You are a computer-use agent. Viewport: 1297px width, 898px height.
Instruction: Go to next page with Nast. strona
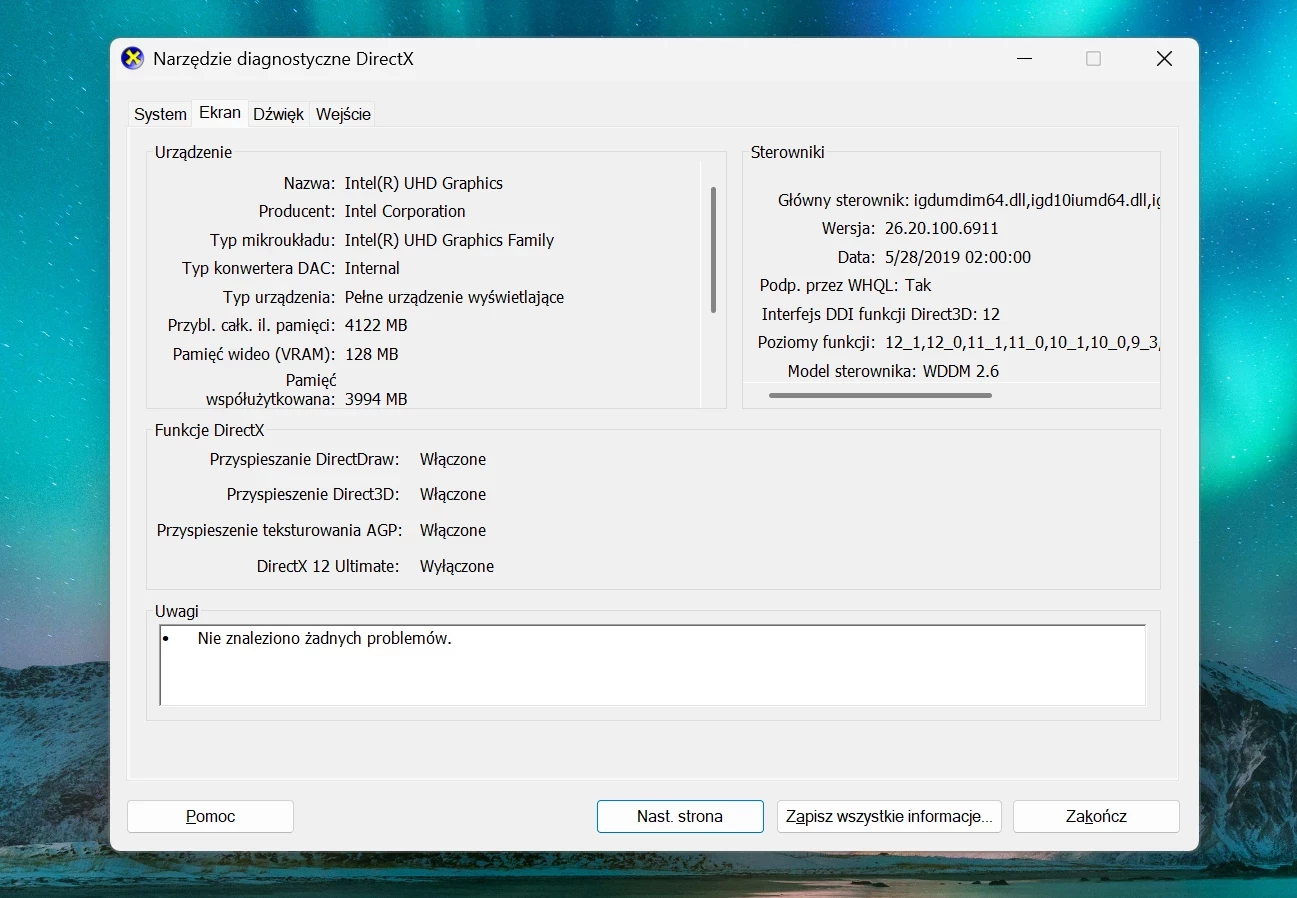[x=680, y=816]
